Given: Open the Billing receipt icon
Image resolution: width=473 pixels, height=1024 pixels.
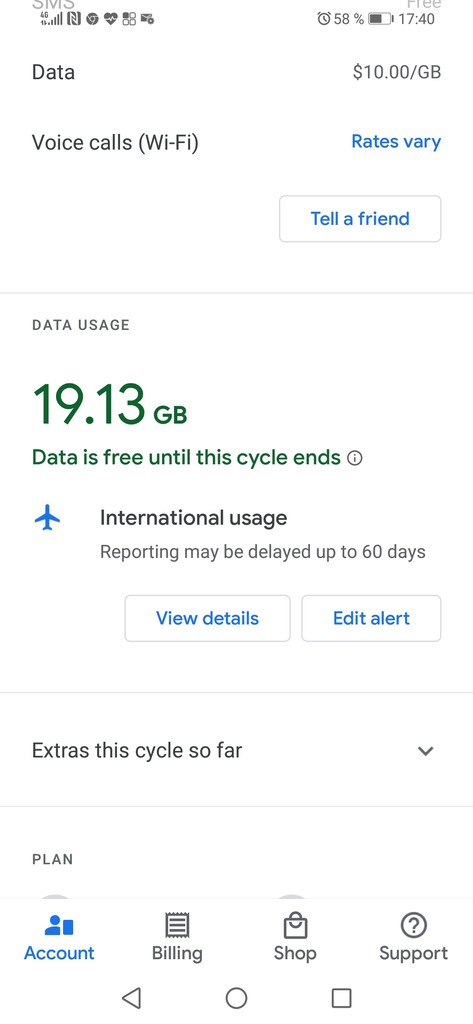Looking at the screenshot, I should point(177,926).
